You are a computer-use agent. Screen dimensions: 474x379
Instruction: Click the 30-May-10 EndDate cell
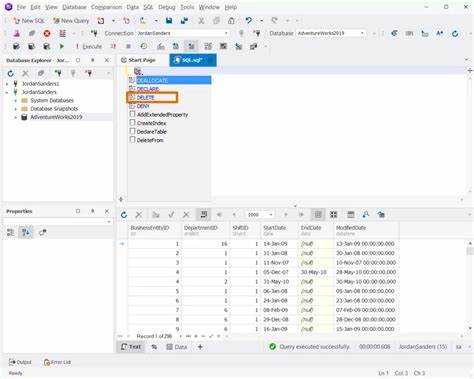pyautogui.click(x=315, y=272)
